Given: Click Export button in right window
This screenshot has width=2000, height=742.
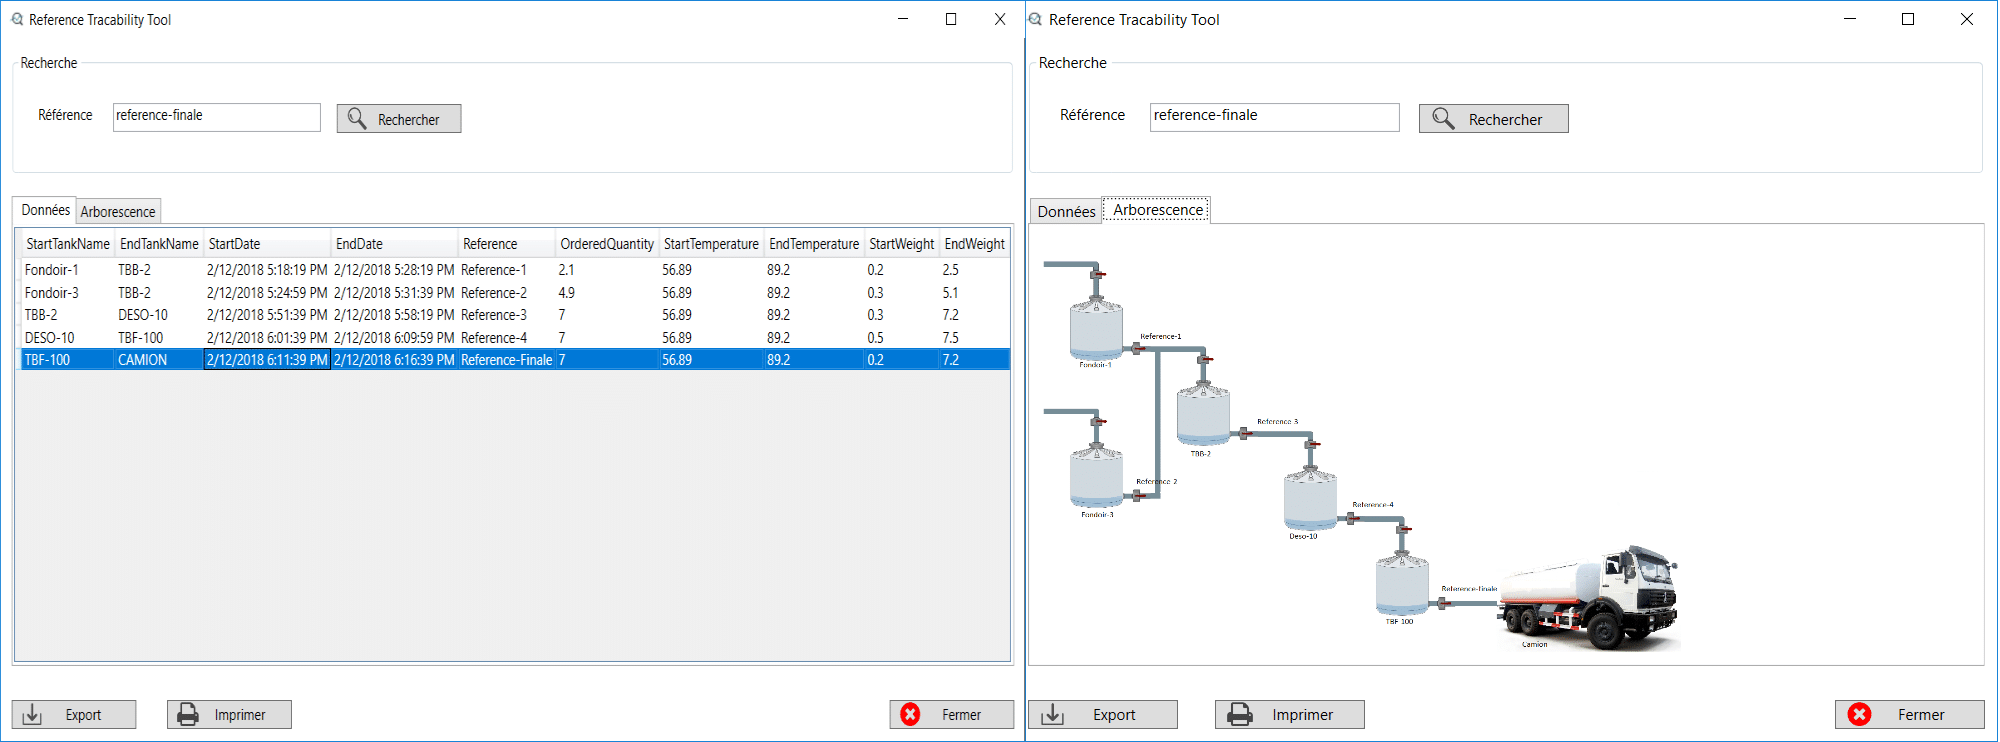Looking at the screenshot, I should (1102, 715).
